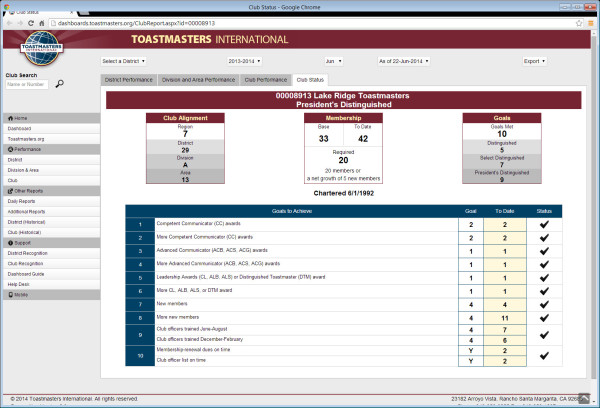Open the Jun month dropdown

tap(334, 61)
